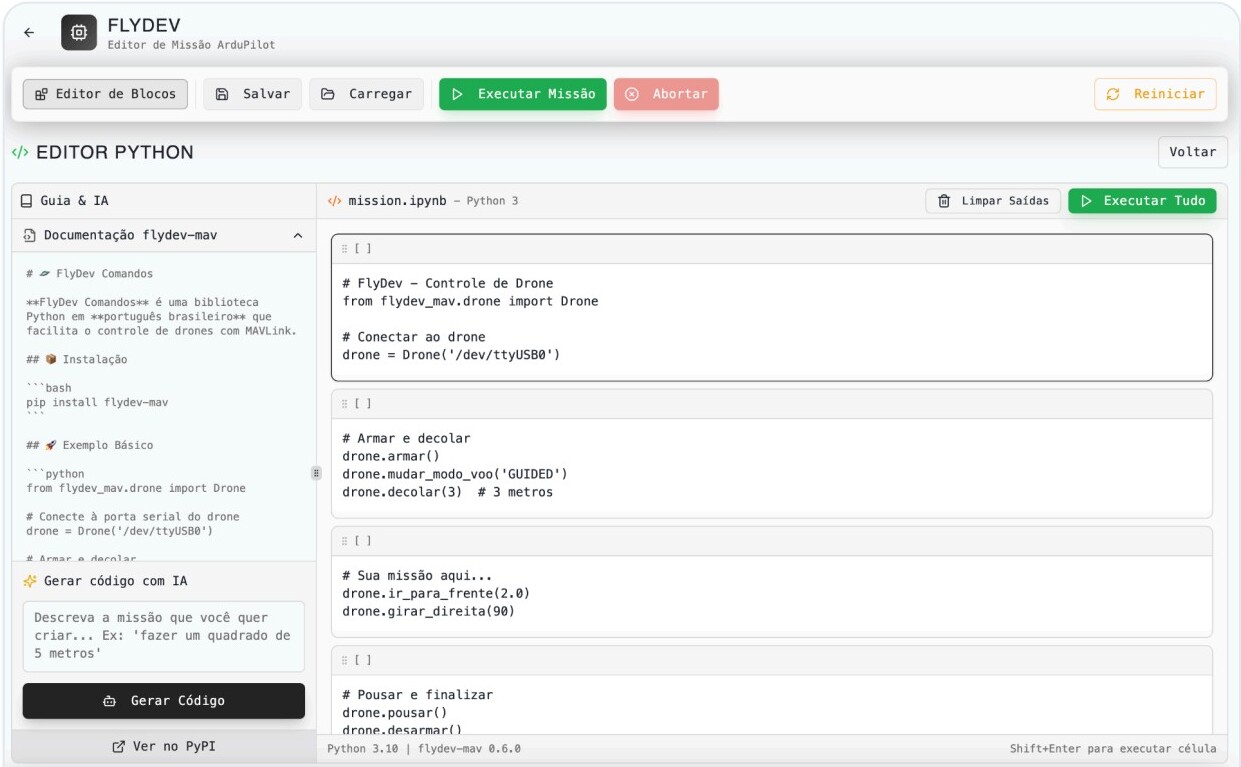The image size is (1241, 767).
Task: Click the drone.girar_direita(90) code line
Action: pos(428,611)
